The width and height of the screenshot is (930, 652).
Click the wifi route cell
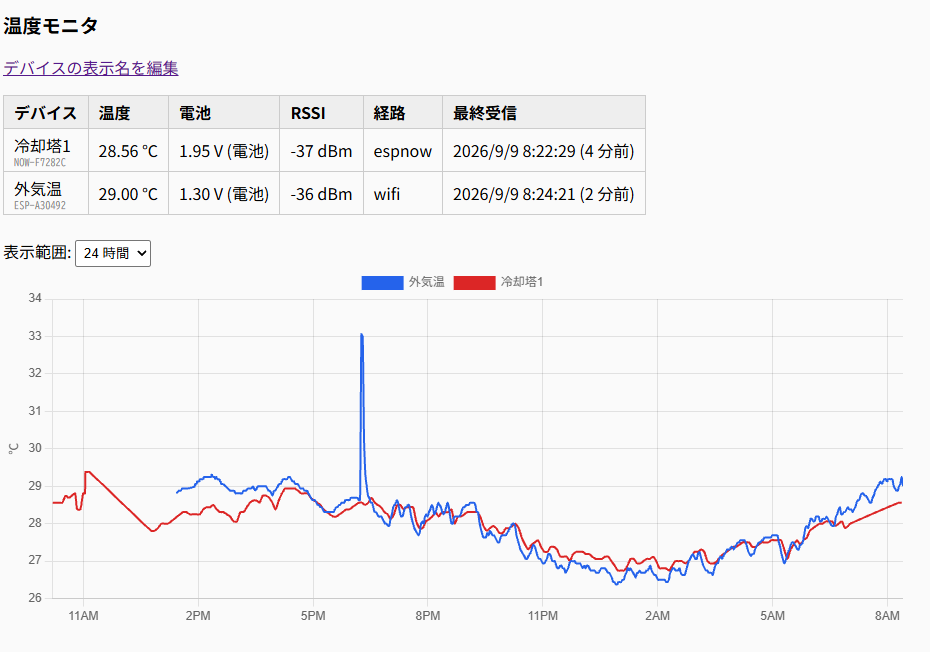[x=403, y=193]
